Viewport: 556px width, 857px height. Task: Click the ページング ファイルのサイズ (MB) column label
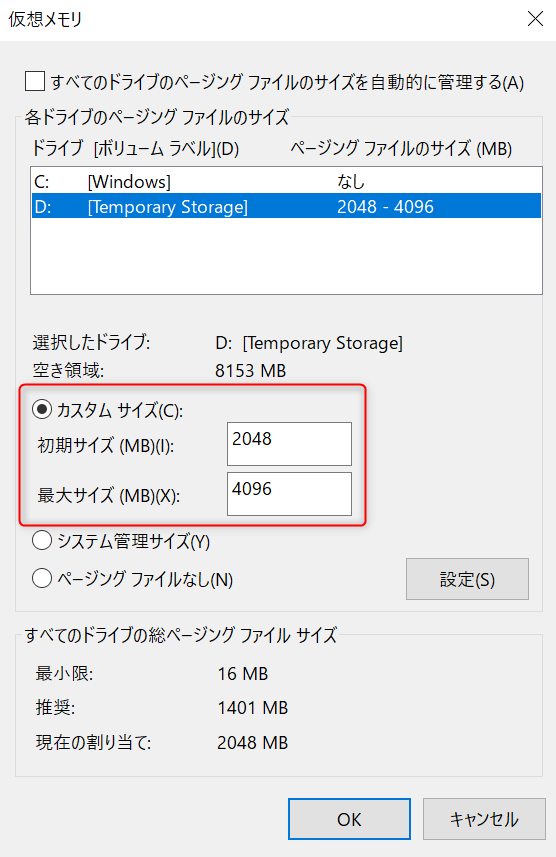click(401, 148)
